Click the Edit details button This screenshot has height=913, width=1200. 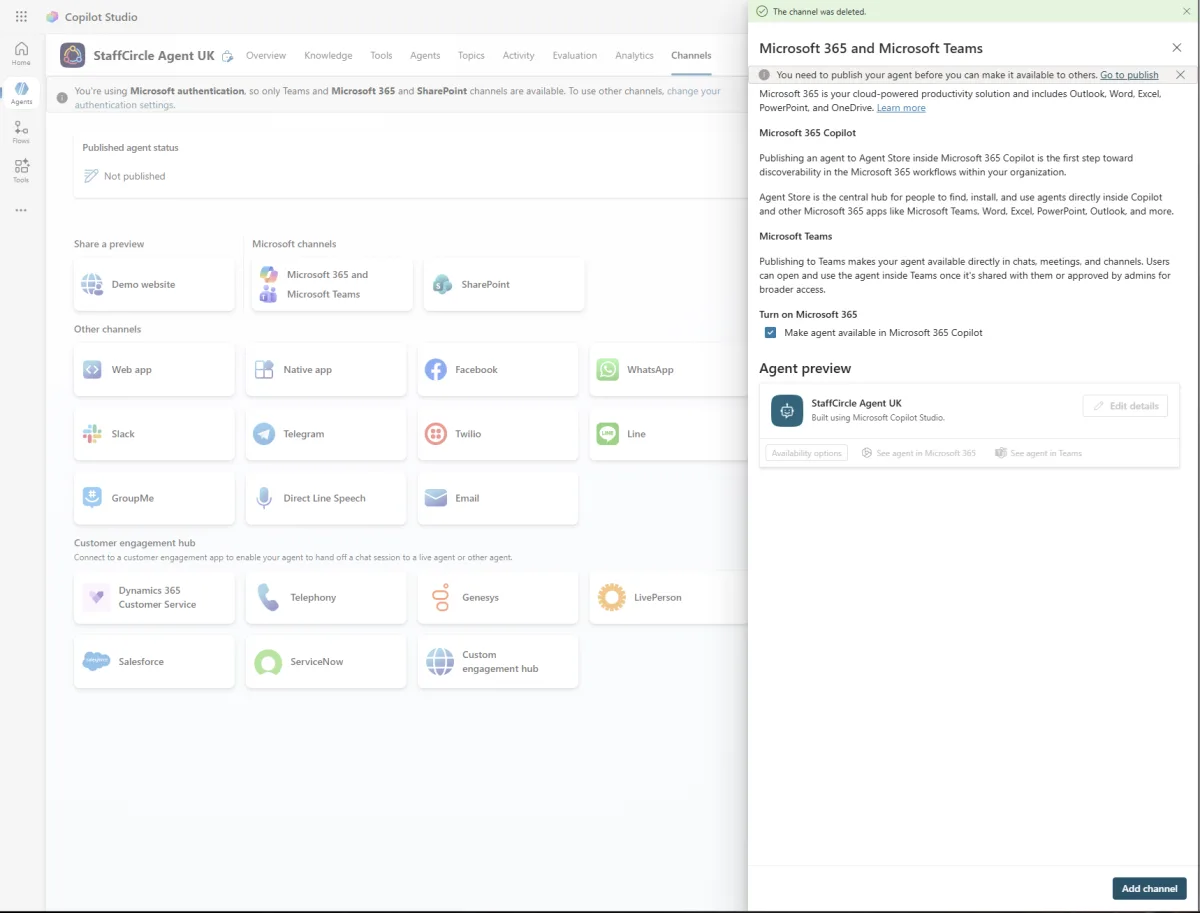(x=1125, y=406)
